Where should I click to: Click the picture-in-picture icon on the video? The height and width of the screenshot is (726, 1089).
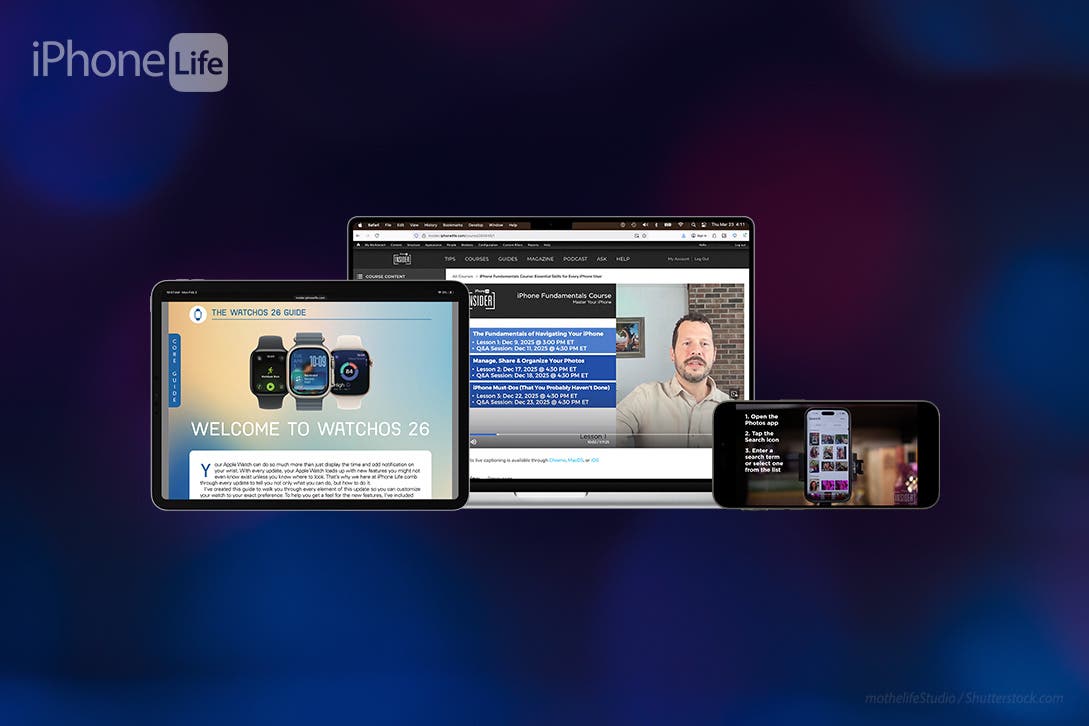point(734,394)
